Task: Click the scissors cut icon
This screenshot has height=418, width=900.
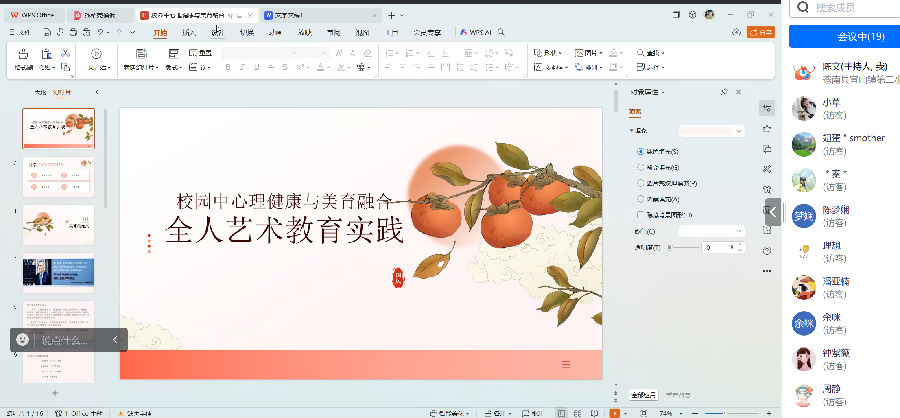Action: tap(65, 53)
